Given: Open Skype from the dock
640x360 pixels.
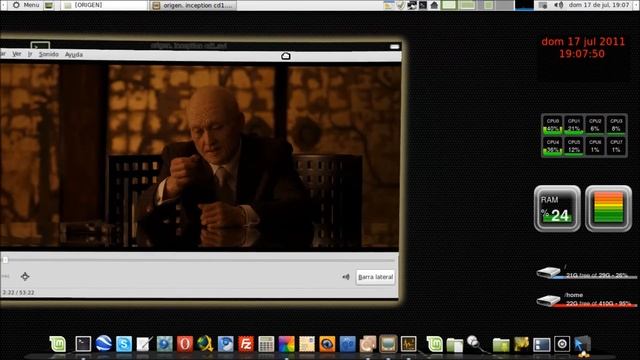Looking at the screenshot, I should (x=124, y=344).
